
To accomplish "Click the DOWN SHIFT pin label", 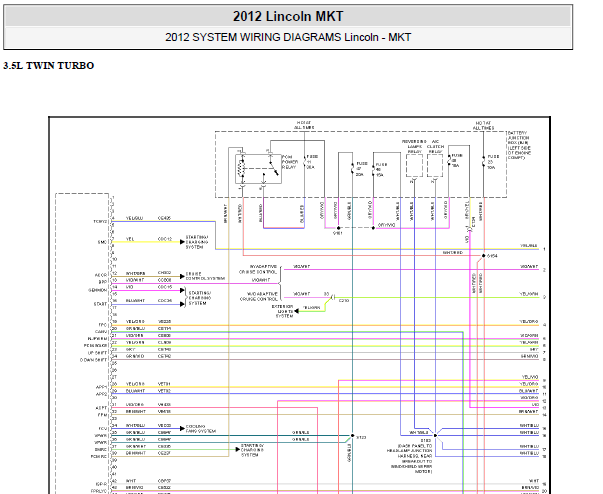I will 93,360.
